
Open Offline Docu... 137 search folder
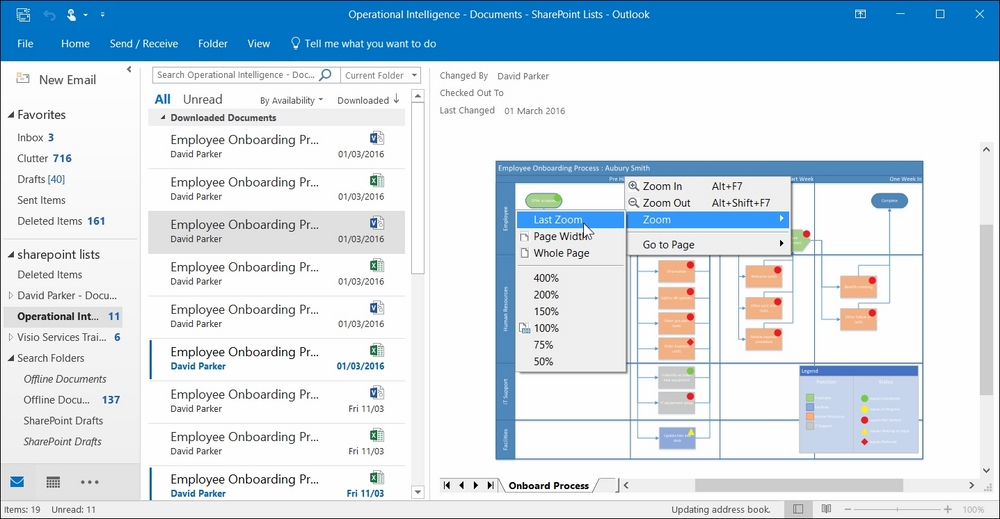click(x=71, y=400)
